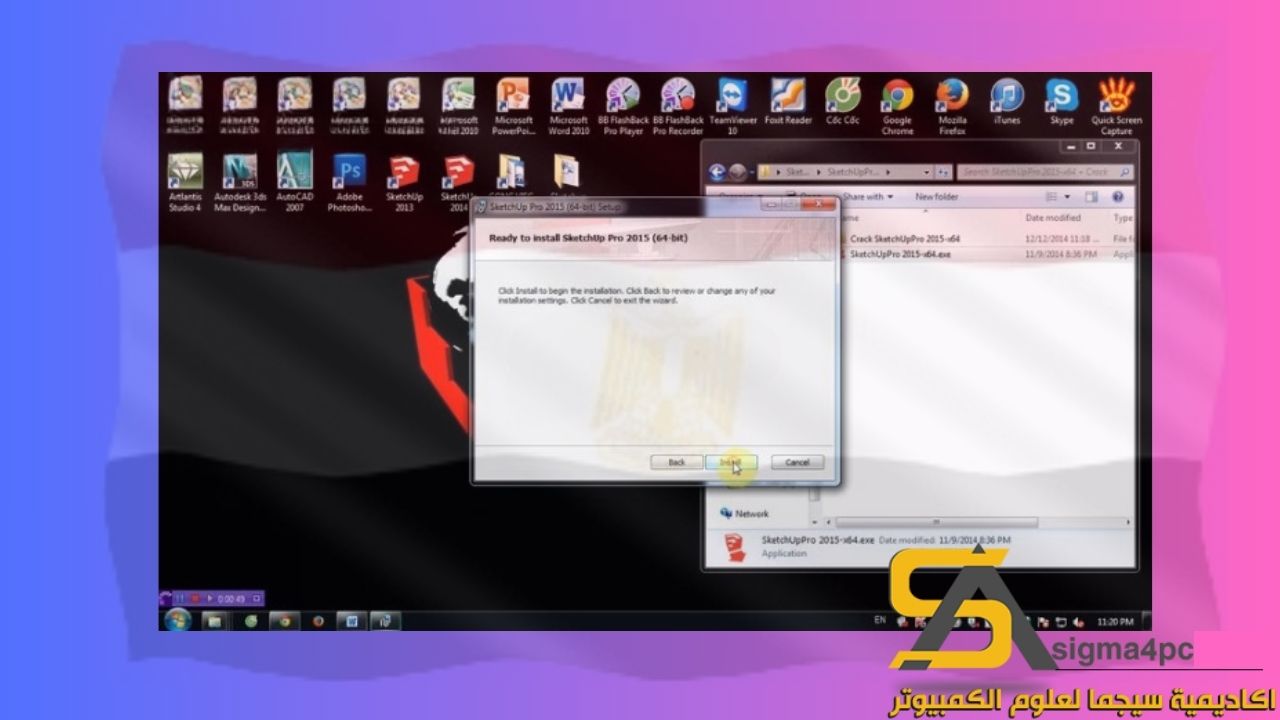Click the Windows Start button
This screenshot has height=720, width=1280.
pos(177,620)
